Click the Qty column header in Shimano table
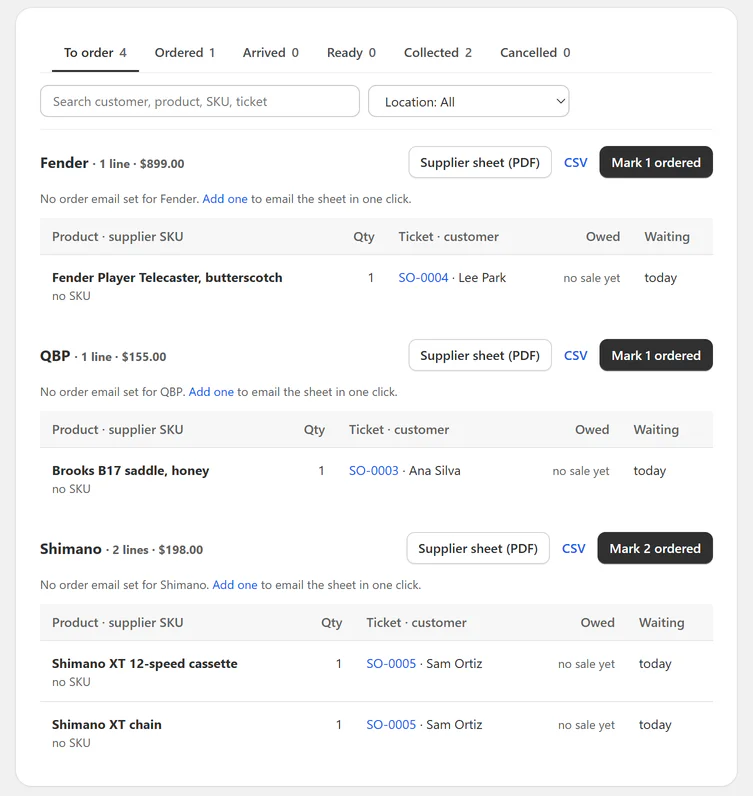The height and width of the screenshot is (796, 753). coord(332,623)
